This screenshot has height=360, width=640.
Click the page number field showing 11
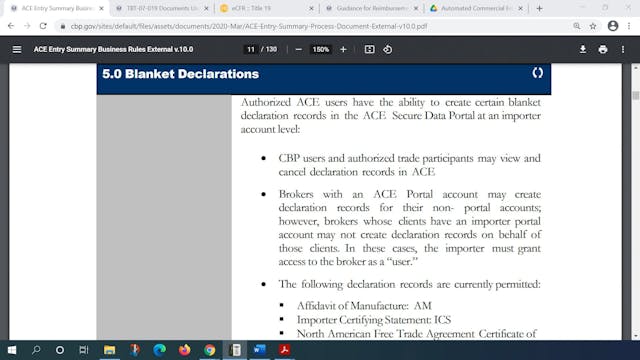point(251,49)
